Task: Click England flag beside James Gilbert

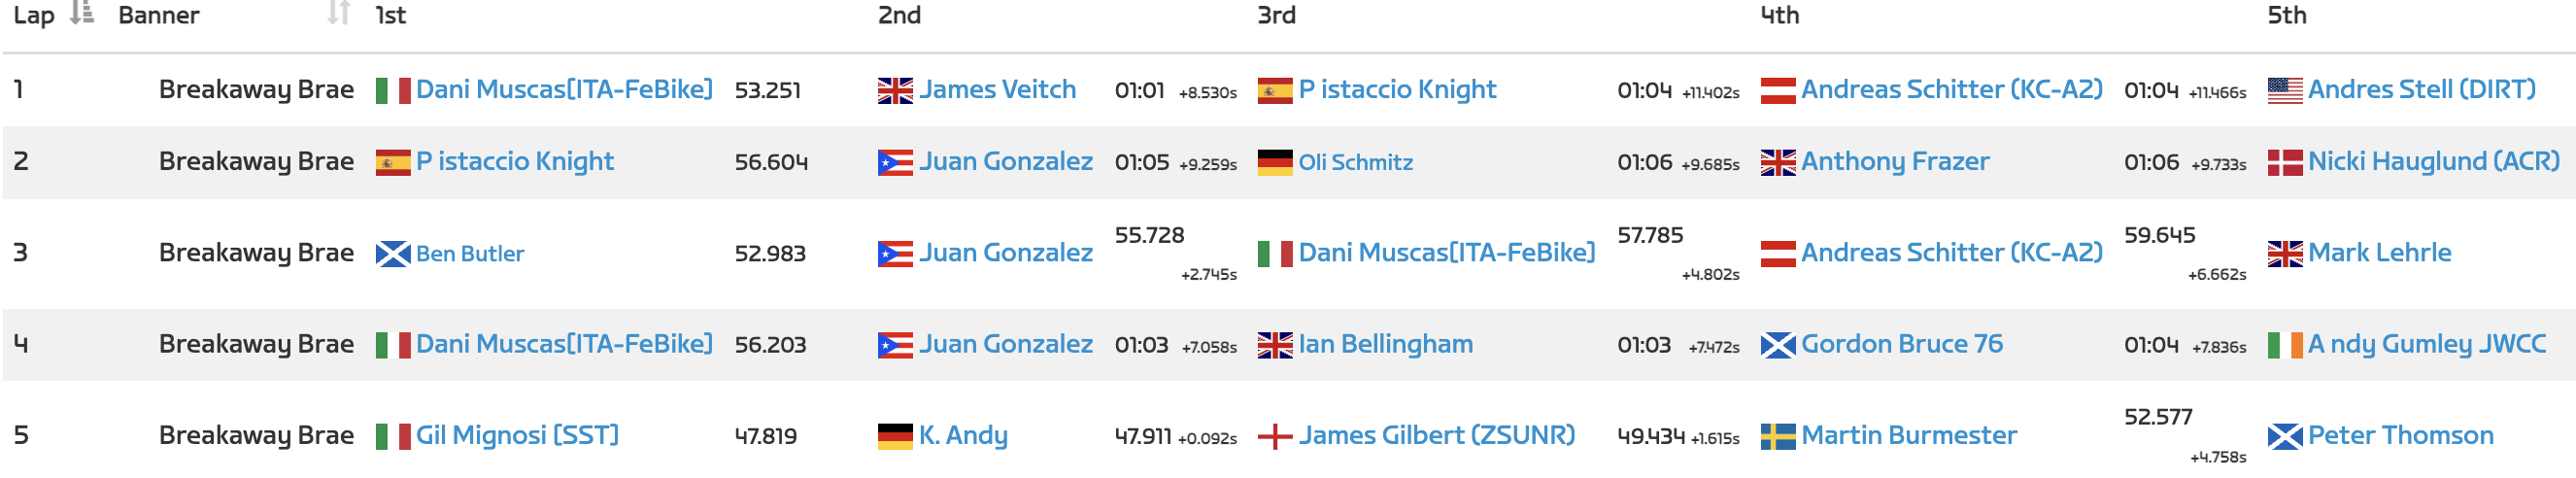Action: click(1274, 437)
